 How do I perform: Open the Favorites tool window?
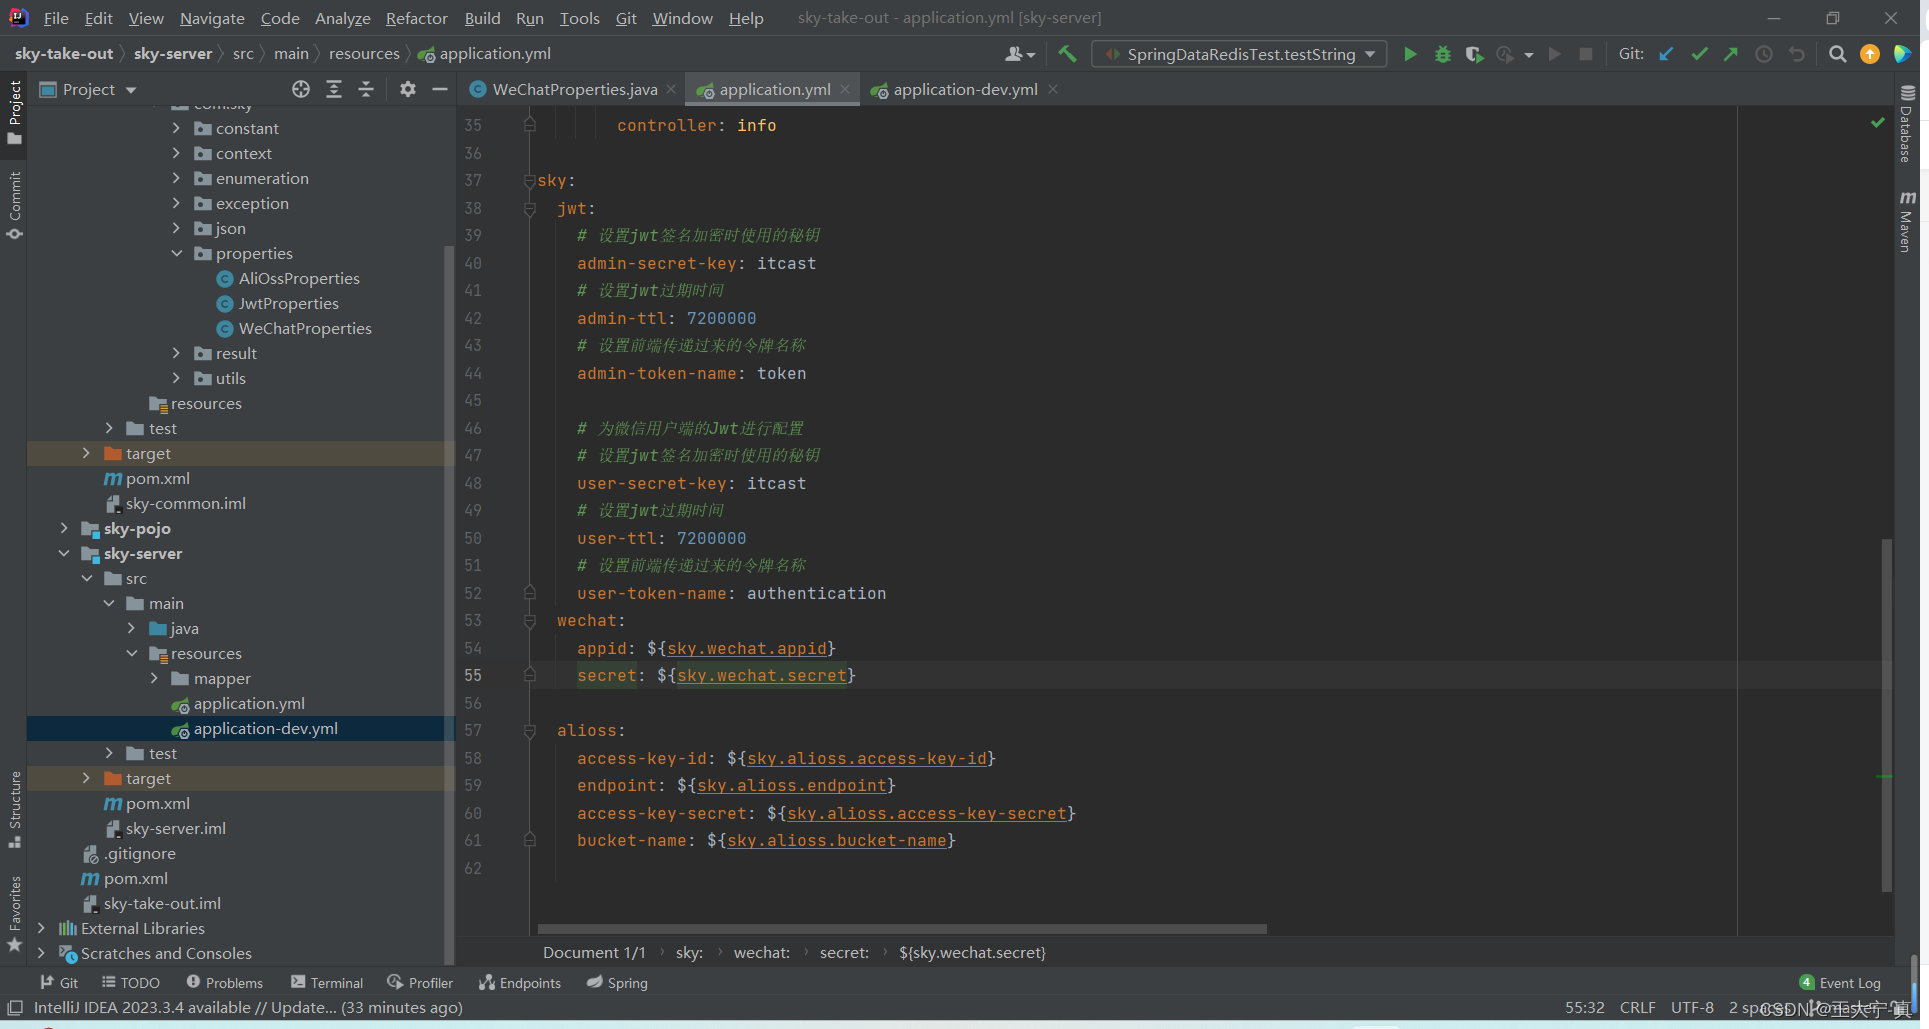click(x=14, y=914)
